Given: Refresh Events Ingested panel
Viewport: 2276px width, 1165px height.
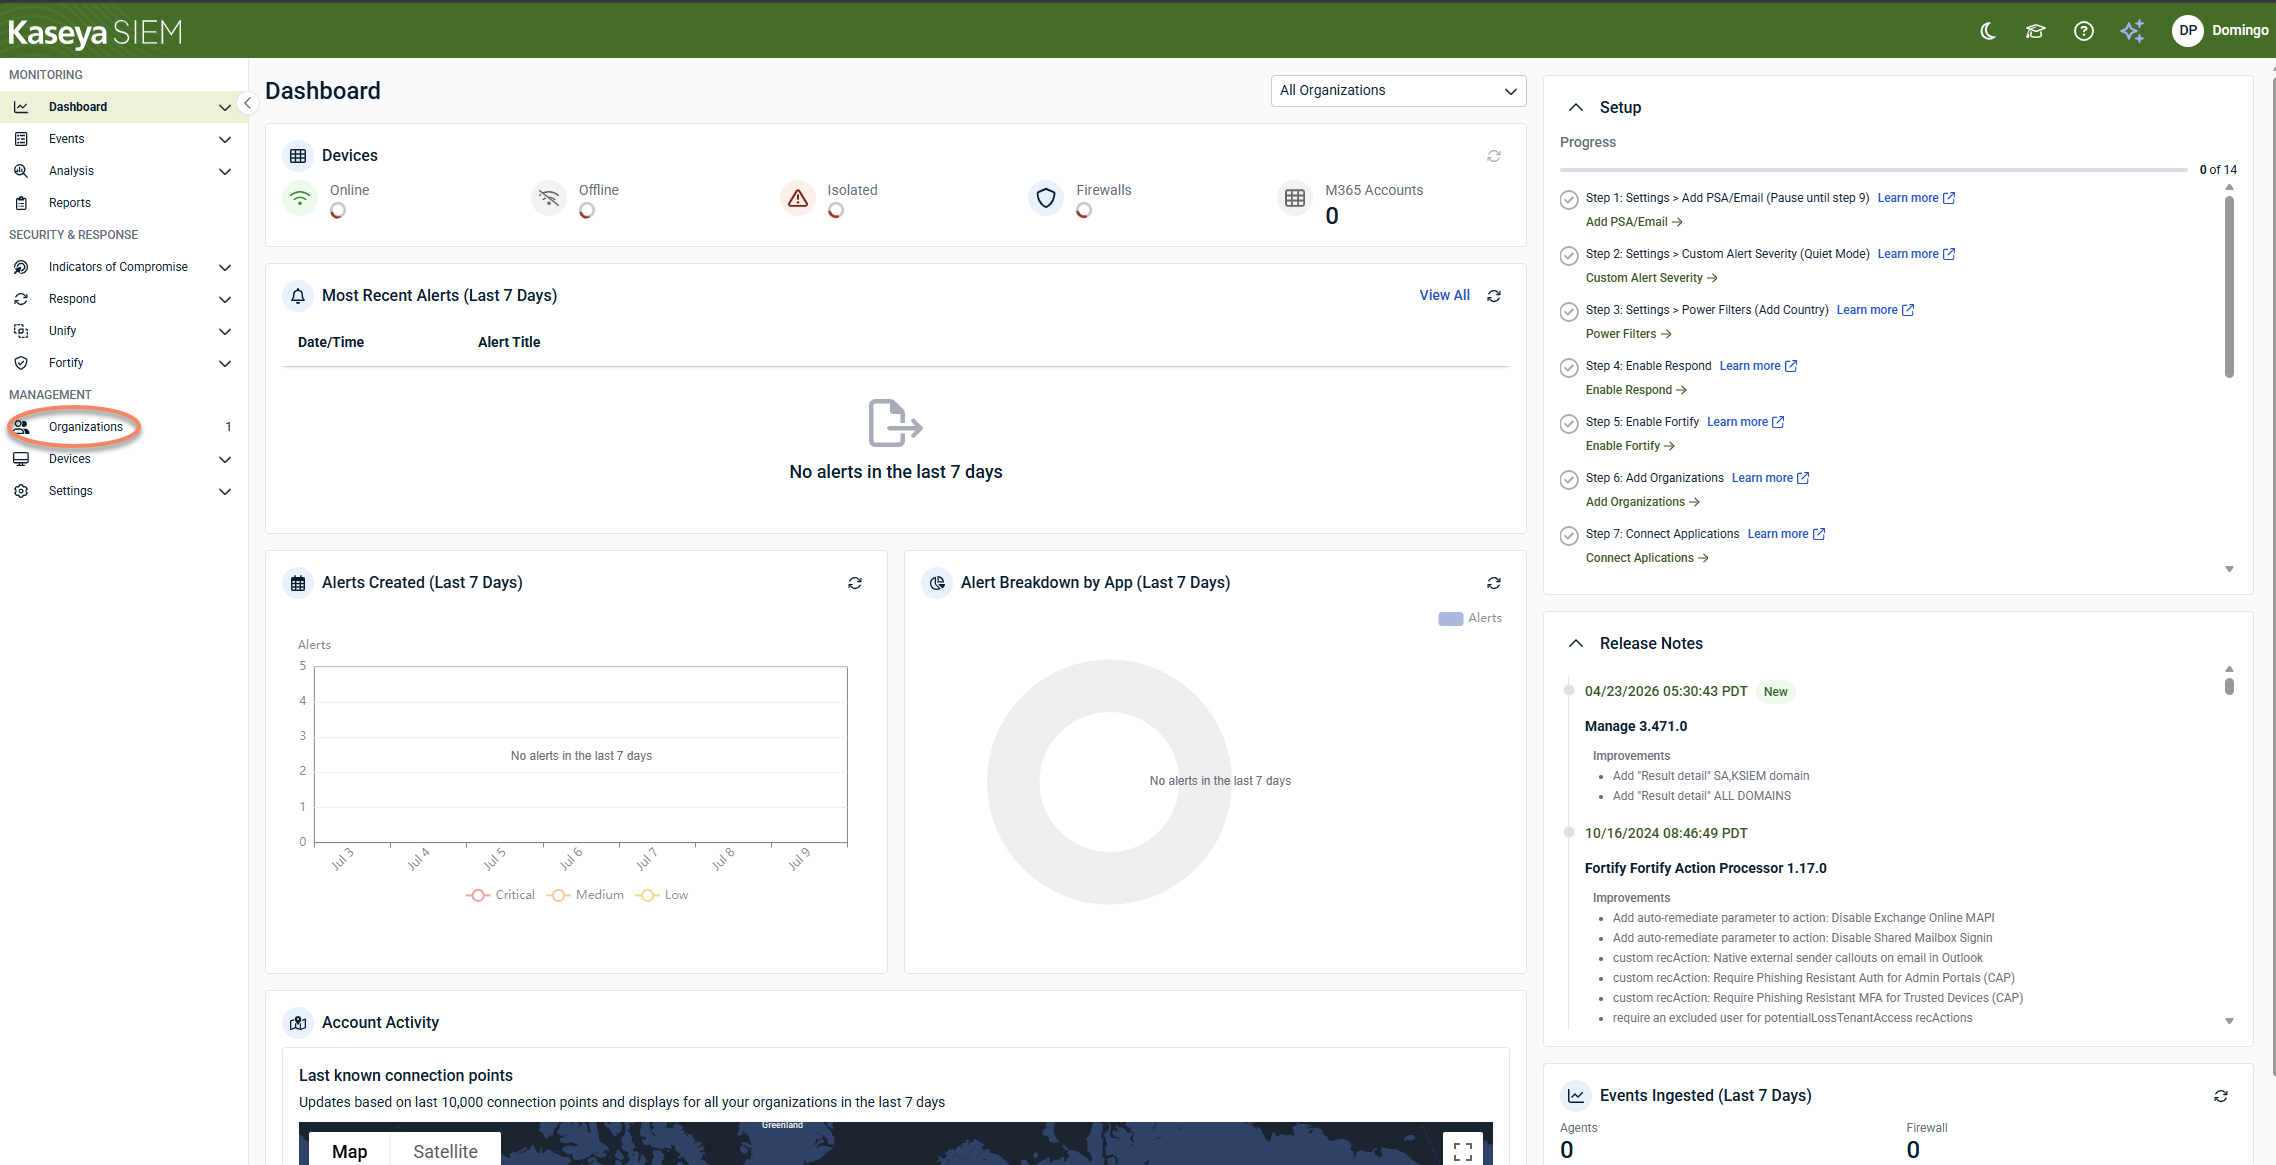Looking at the screenshot, I should 2221,1096.
